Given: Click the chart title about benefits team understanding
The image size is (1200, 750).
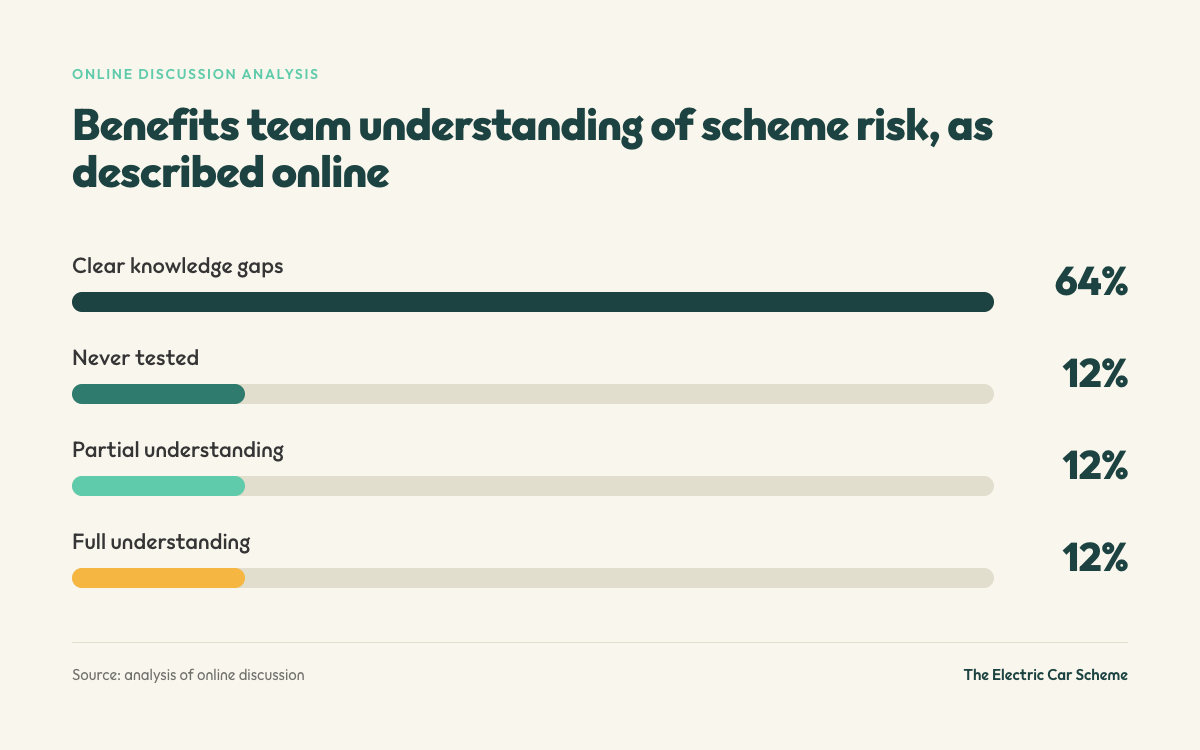Looking at the screenshot, I should [533, 150].
